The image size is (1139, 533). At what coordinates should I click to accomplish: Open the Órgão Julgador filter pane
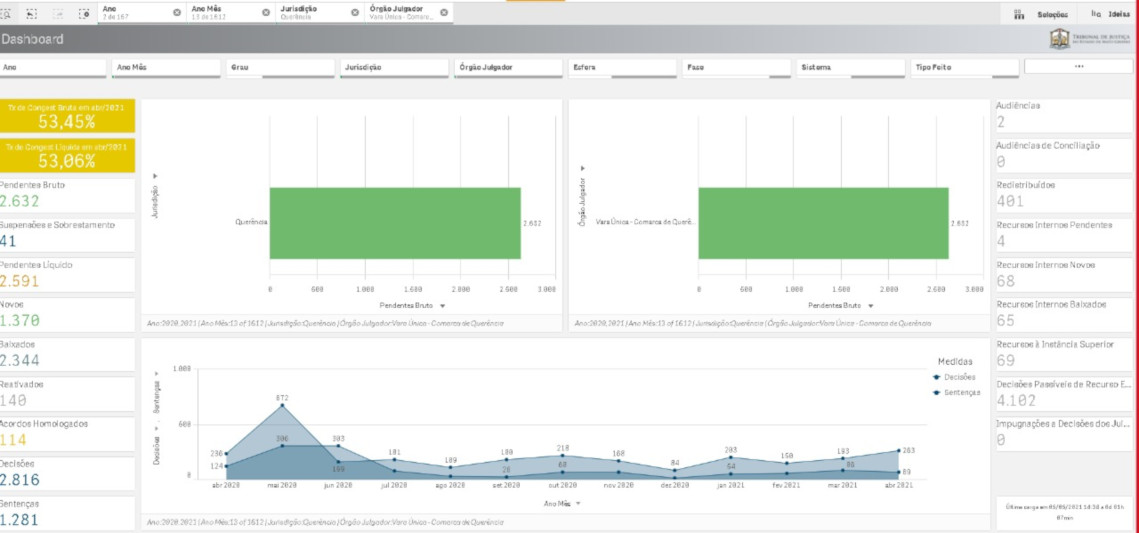click(x=509, y=68)
